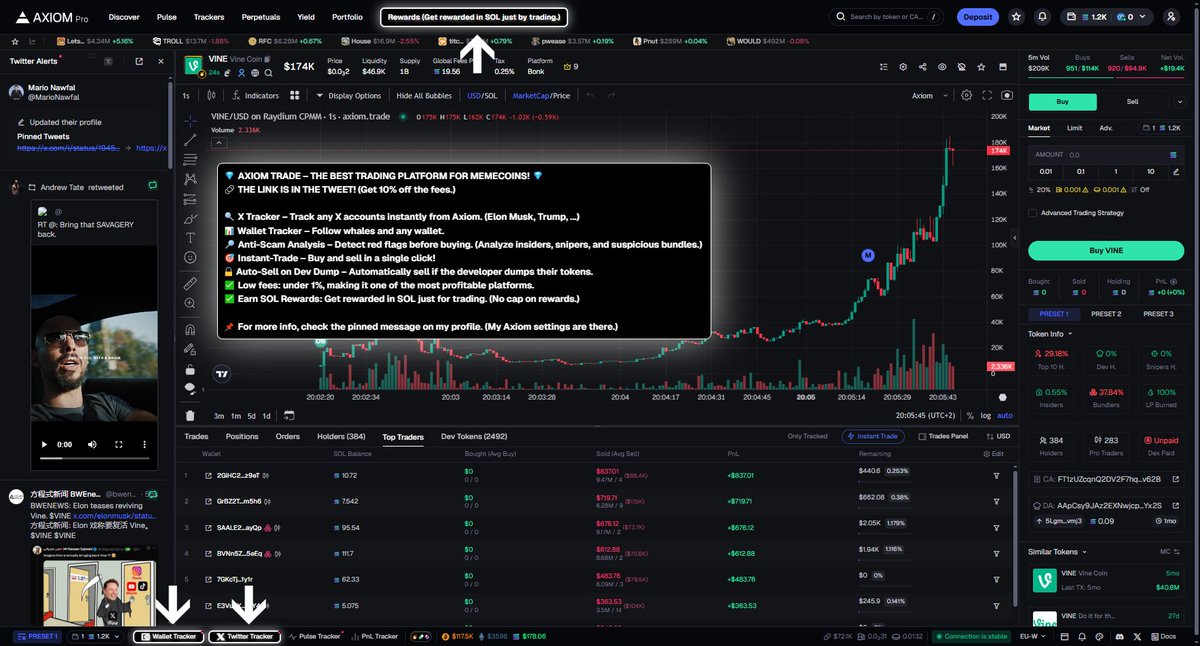Click the AMOUNT input field
The image size is (1200, 646).
[1105, 155]
